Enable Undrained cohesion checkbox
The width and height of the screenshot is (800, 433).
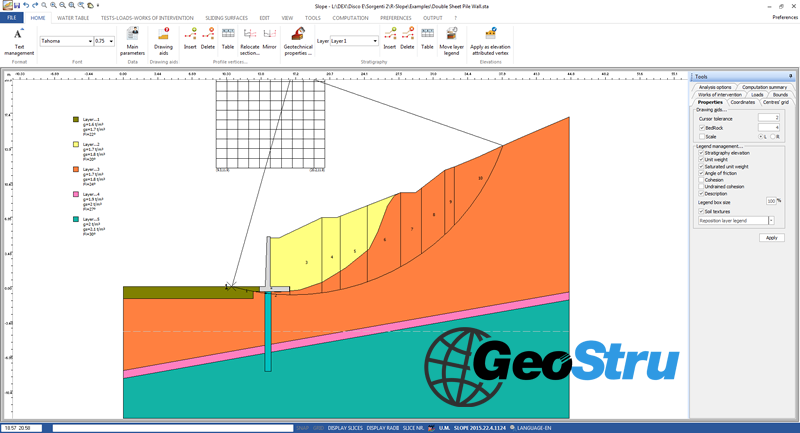coord(701,187)
